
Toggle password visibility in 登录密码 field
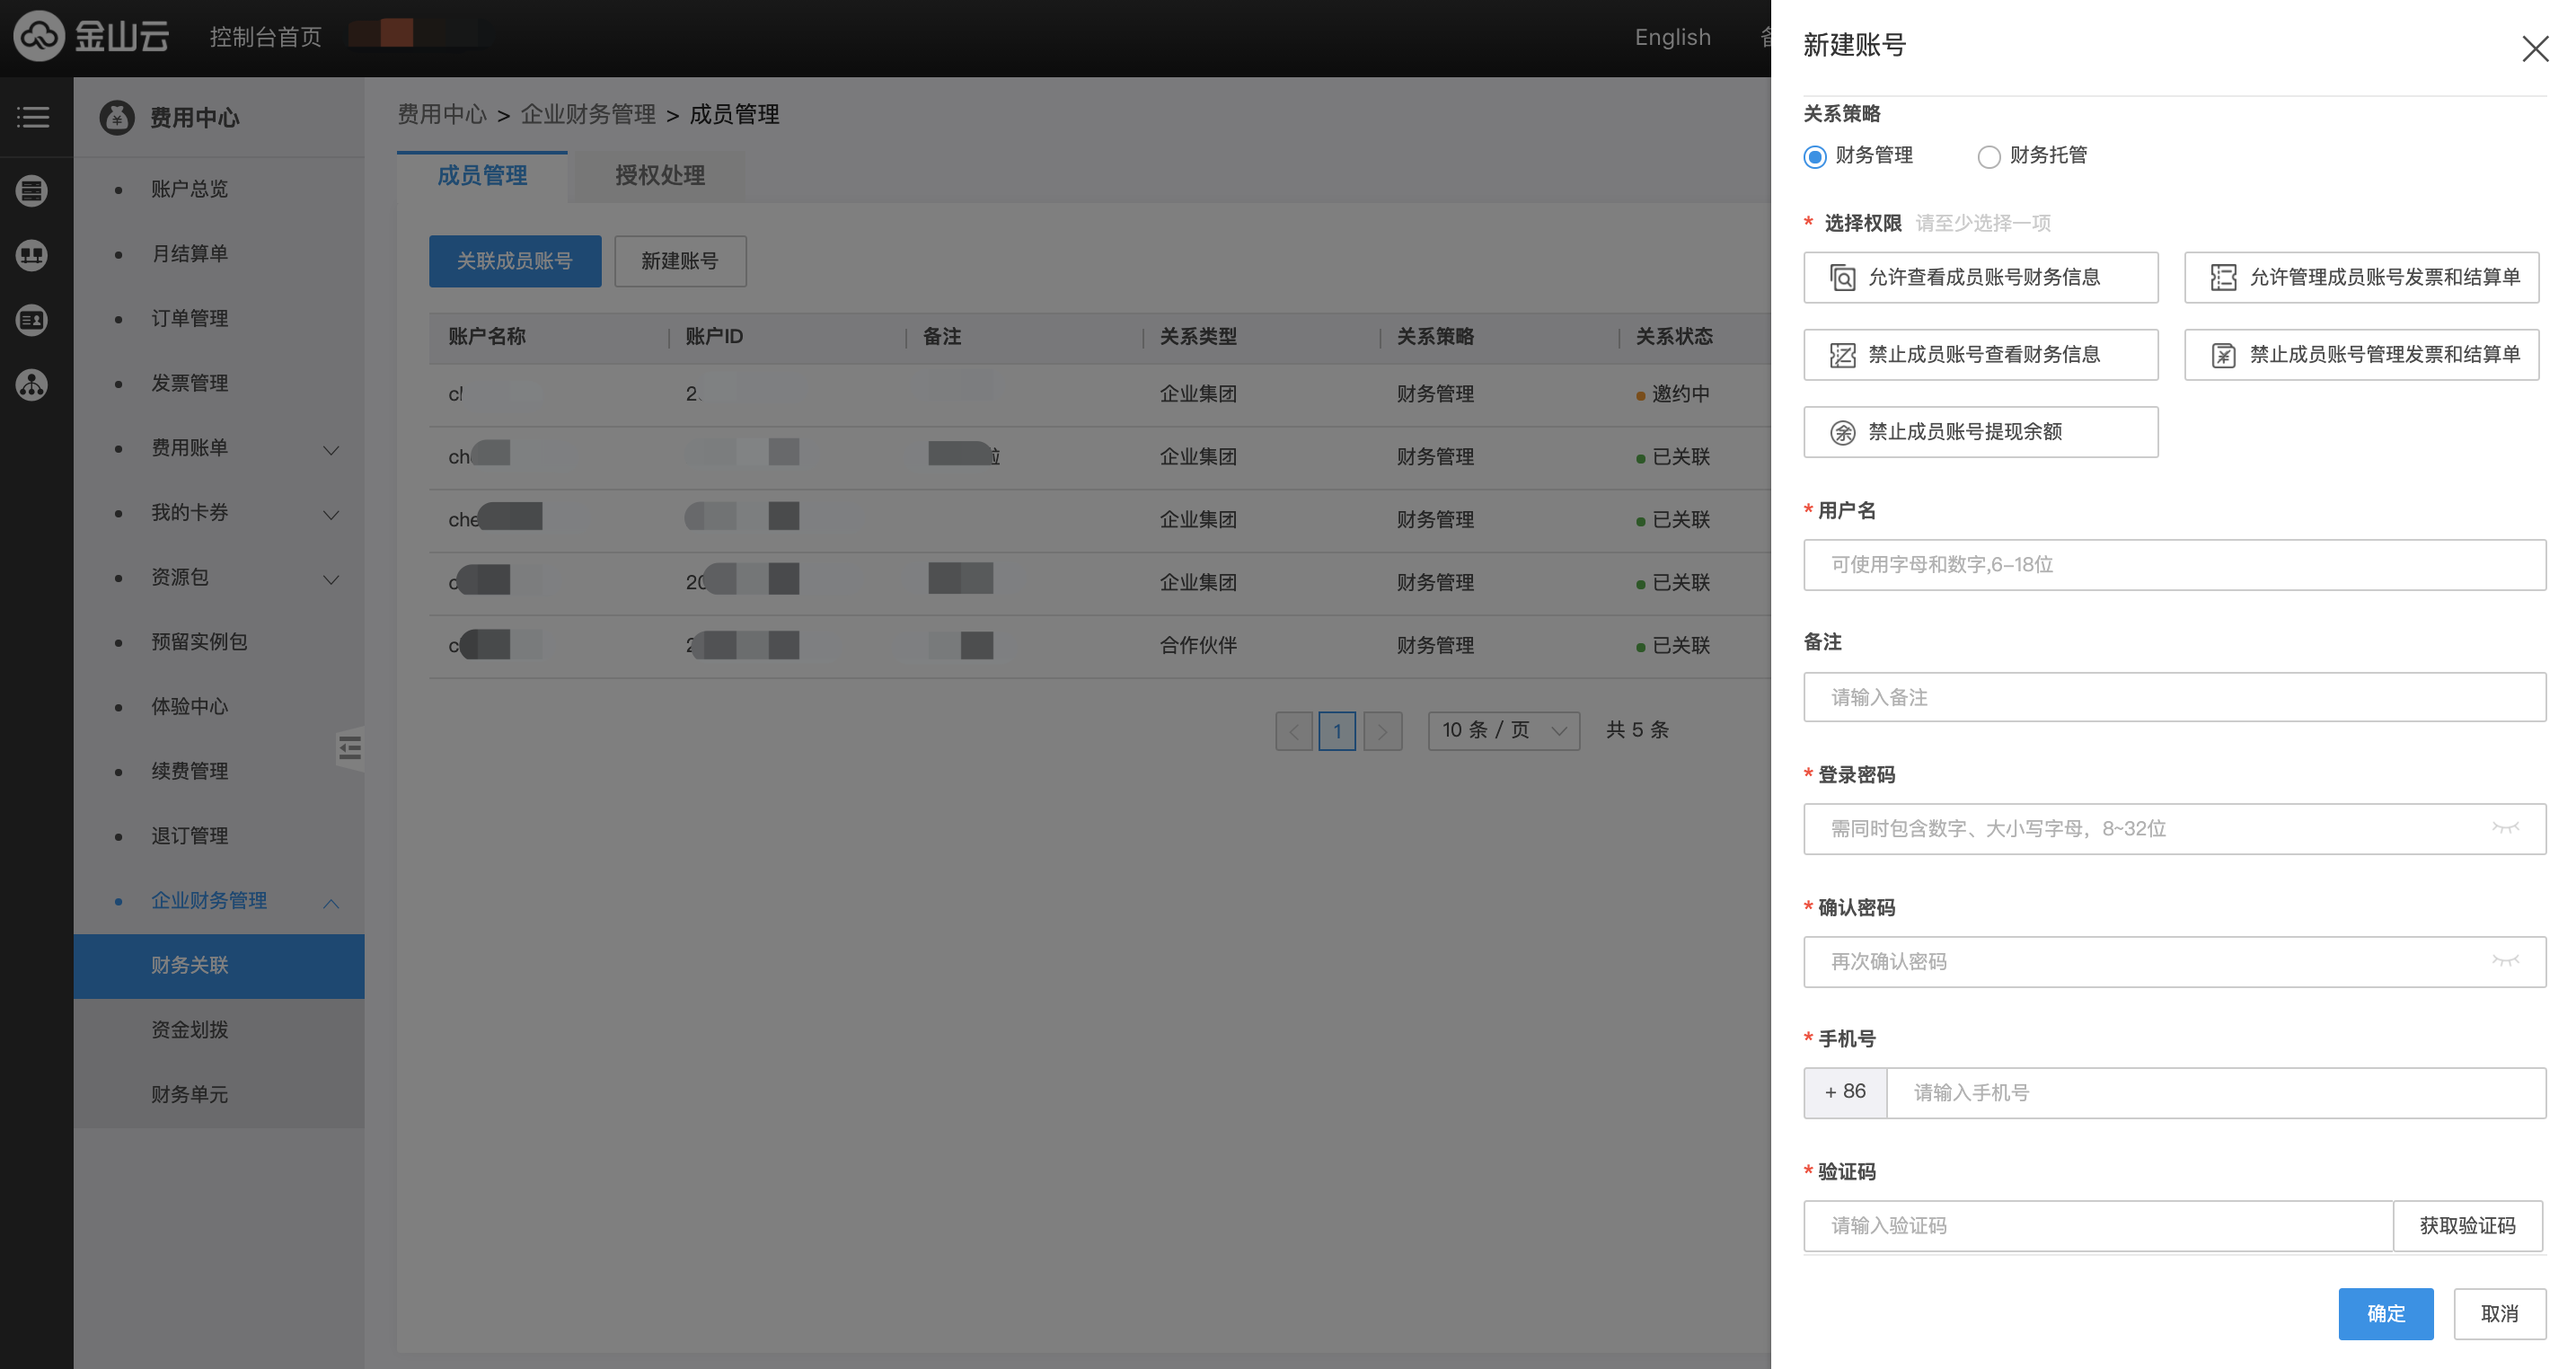click(2504, 828)
